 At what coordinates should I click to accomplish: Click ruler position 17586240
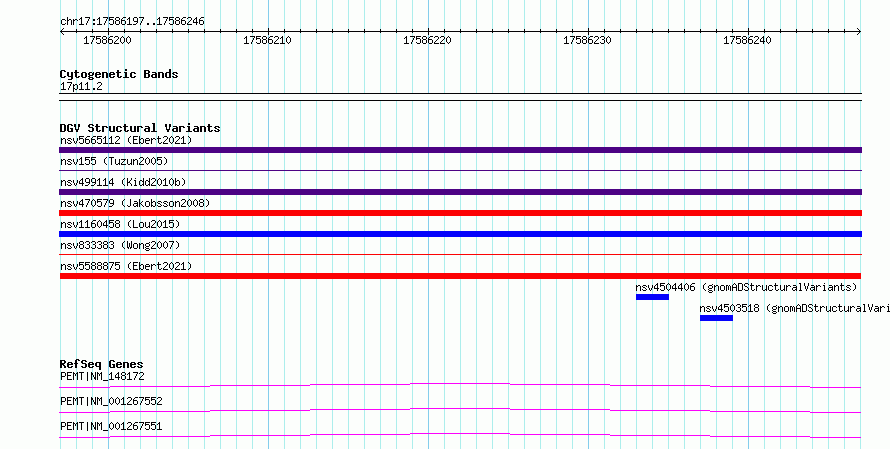[x=748, y=40]
